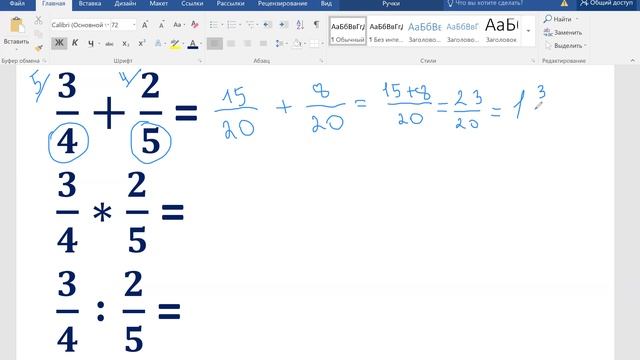Click the paragraph shading paint bucket
The height and width of the screenshot is (360, 640).
297,43
